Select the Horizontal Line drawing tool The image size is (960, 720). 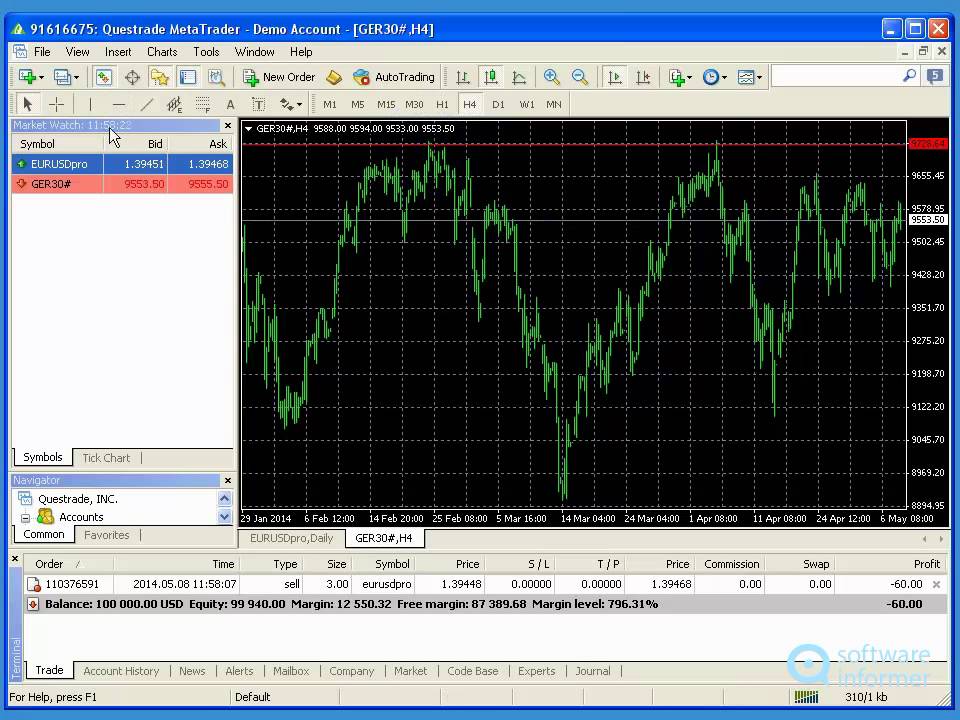pos(119,104)
